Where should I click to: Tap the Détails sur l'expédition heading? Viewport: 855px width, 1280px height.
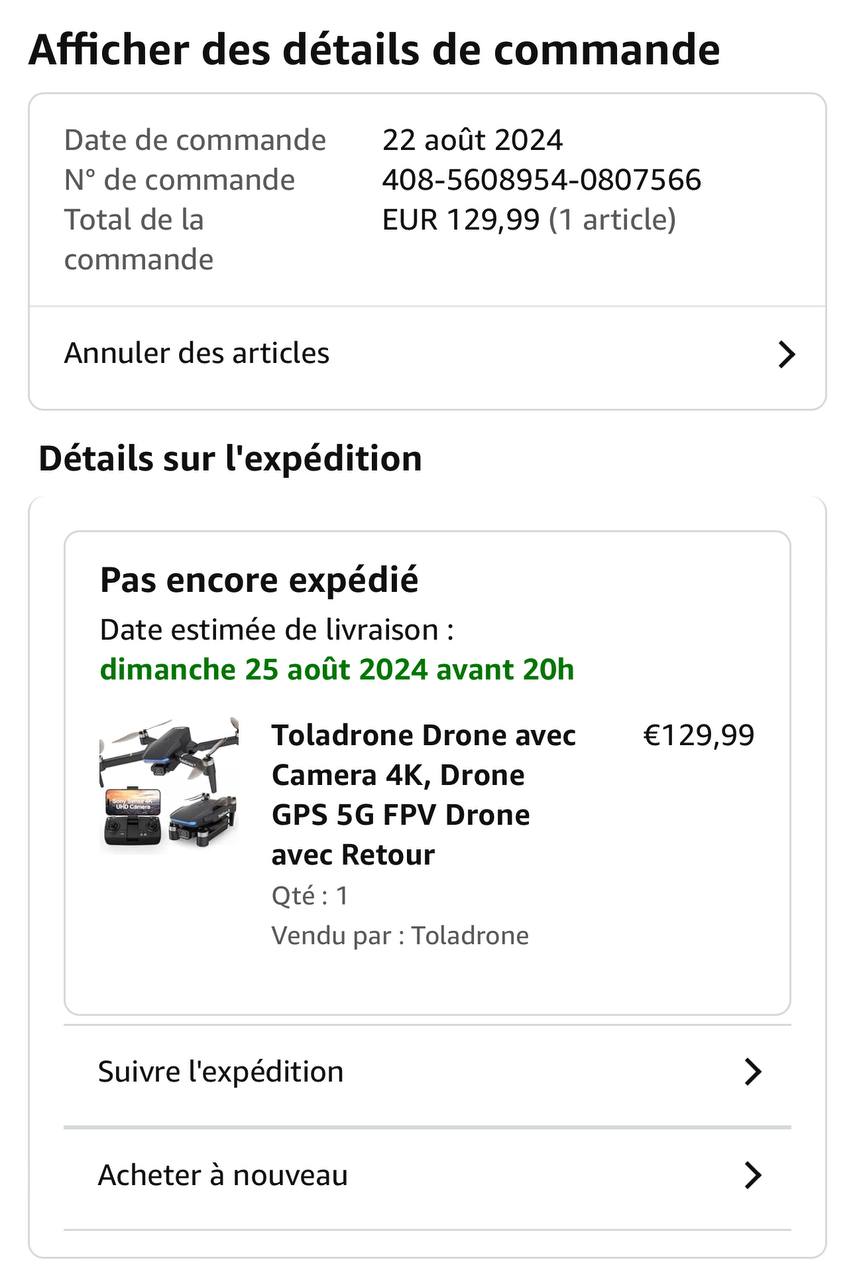pos(230,459)
